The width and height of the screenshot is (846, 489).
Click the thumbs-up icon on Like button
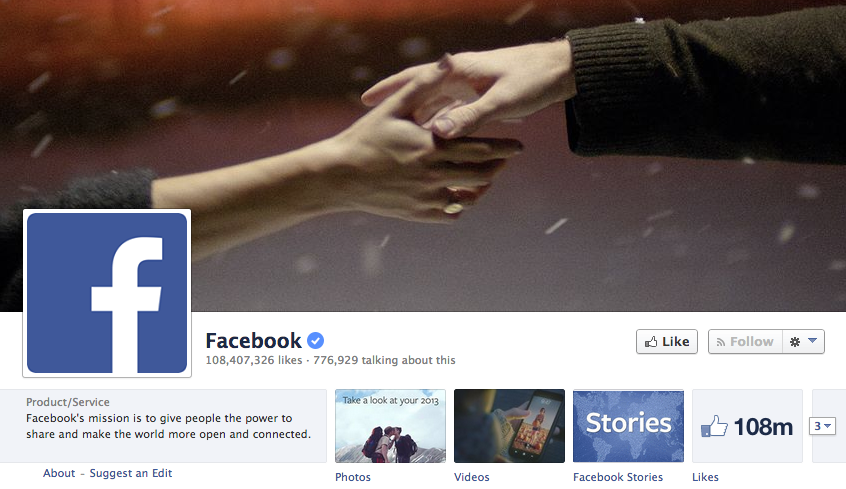click(x=651, y=342)
